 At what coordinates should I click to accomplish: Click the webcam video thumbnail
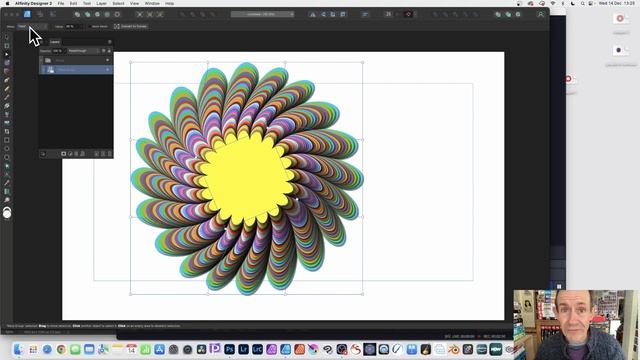(576, 324)
